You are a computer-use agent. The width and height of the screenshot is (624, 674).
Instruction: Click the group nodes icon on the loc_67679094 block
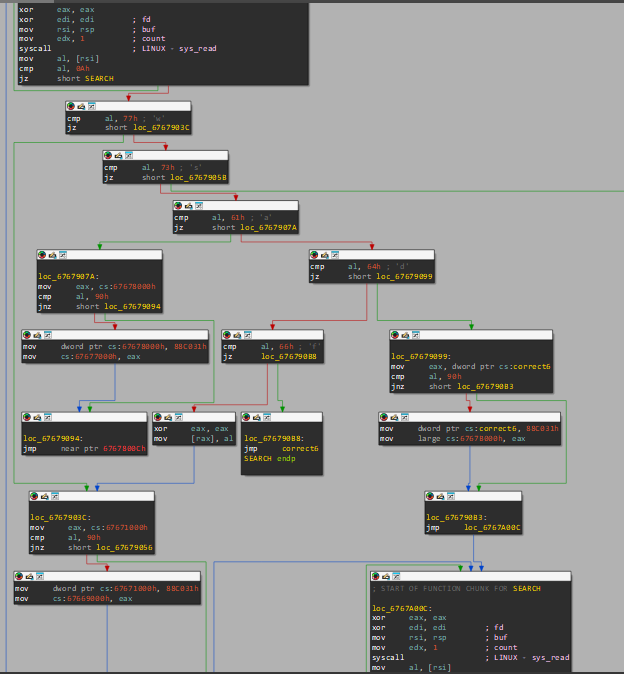pos(46,415)
